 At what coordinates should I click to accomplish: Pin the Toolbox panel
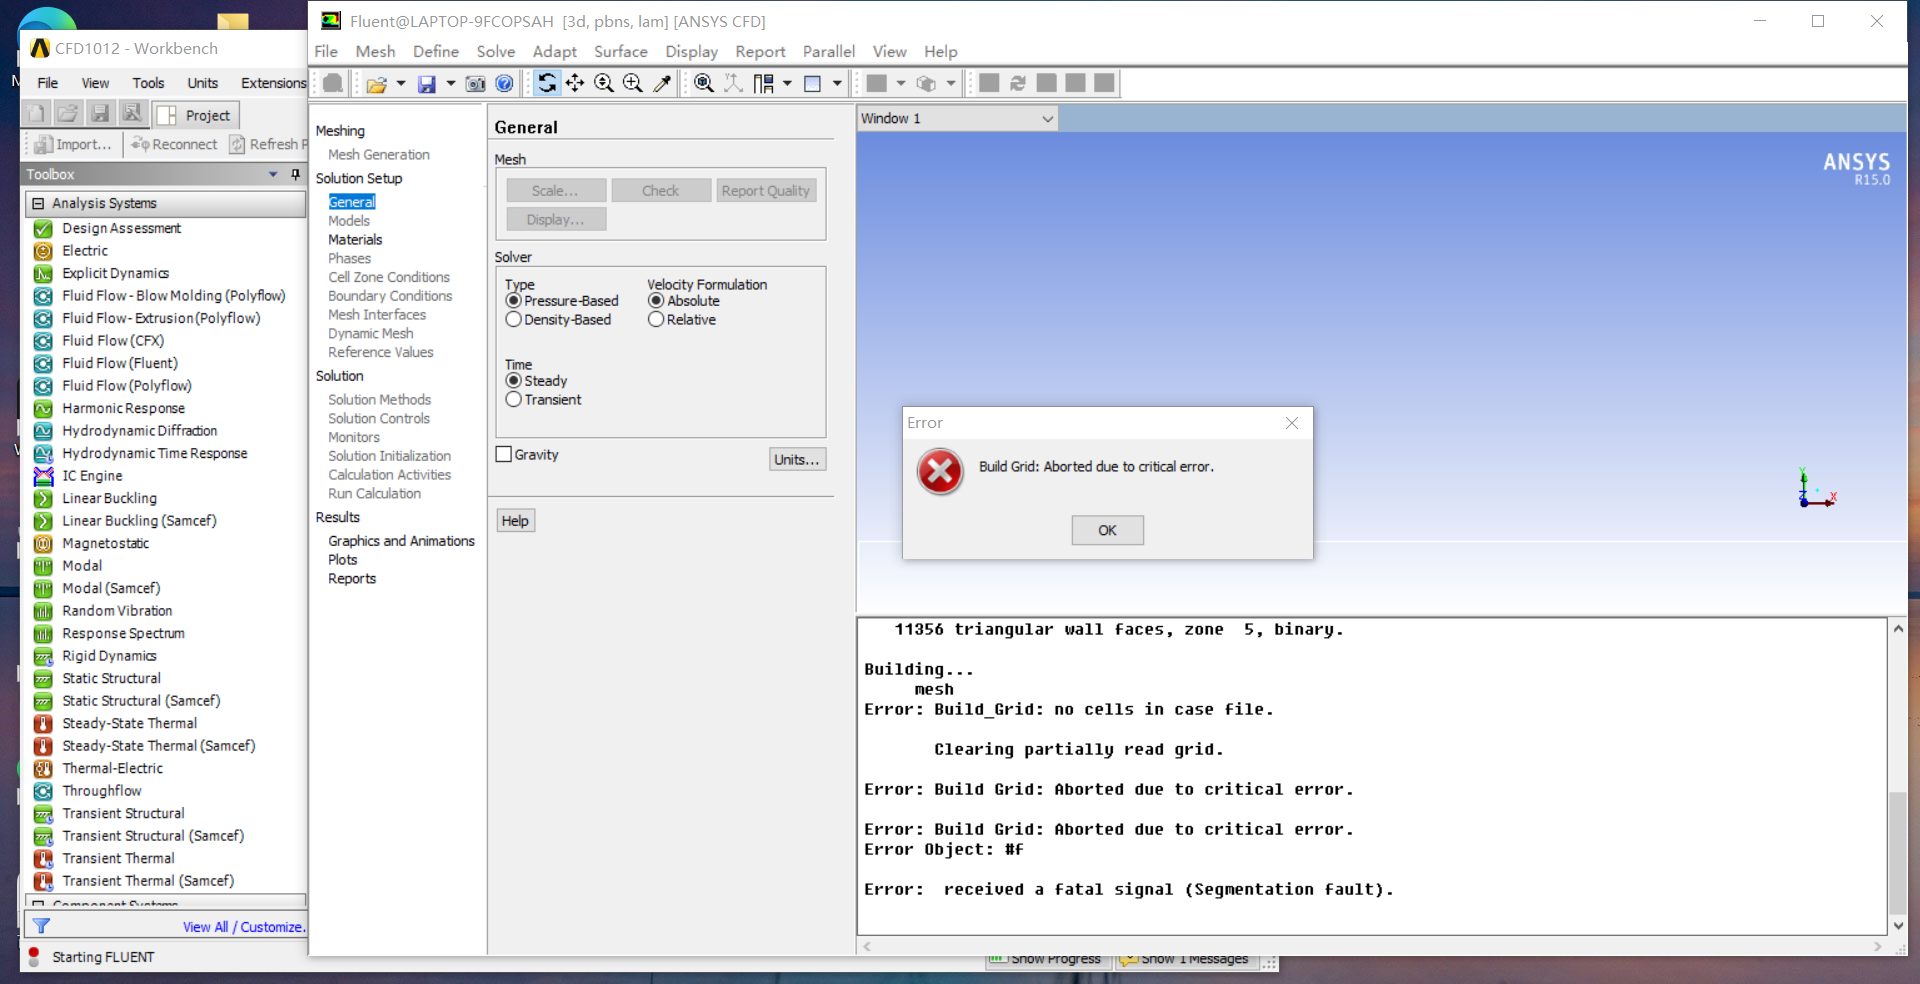pos(295,174)
